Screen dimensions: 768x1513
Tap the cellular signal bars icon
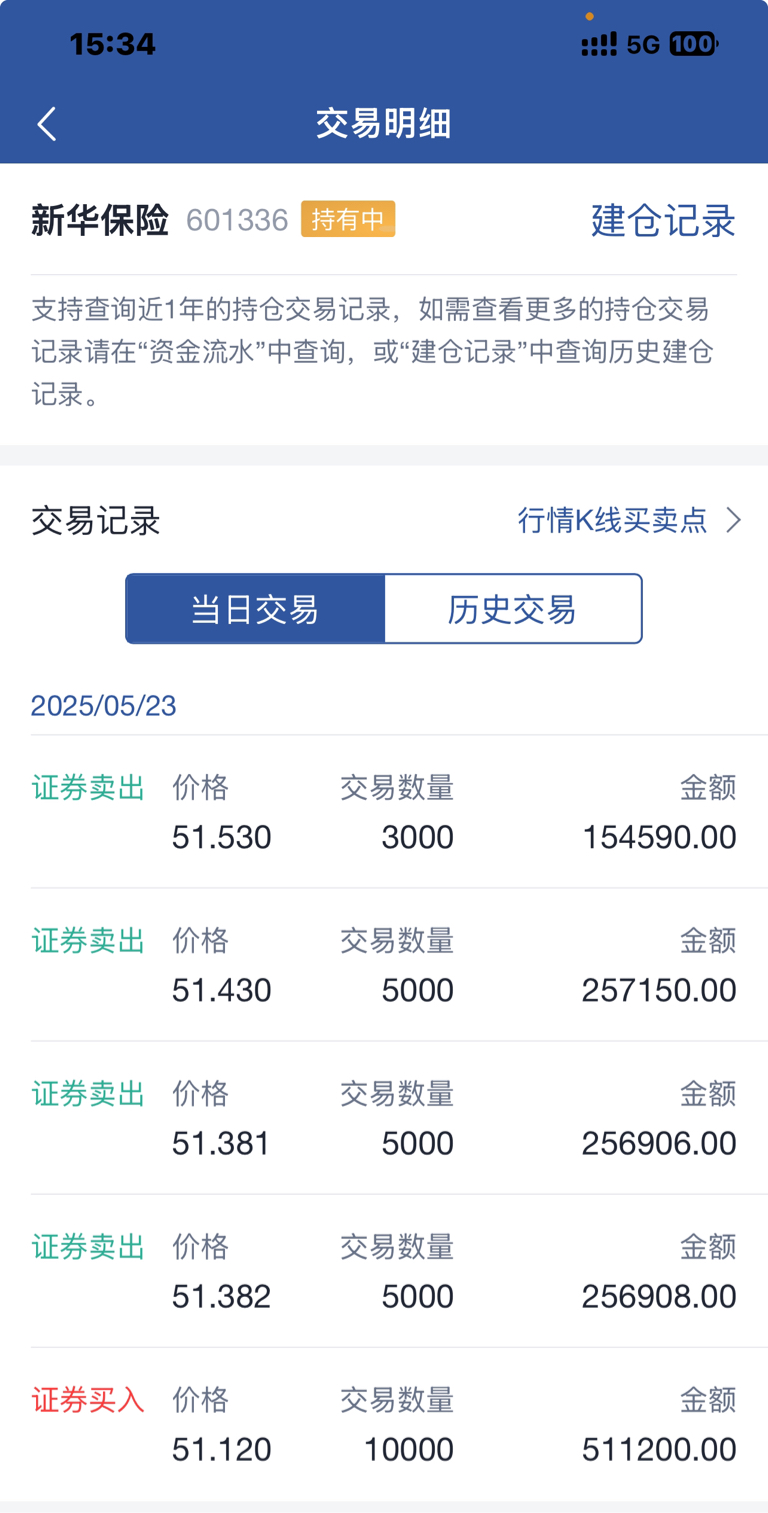click(x=599, y=44)
